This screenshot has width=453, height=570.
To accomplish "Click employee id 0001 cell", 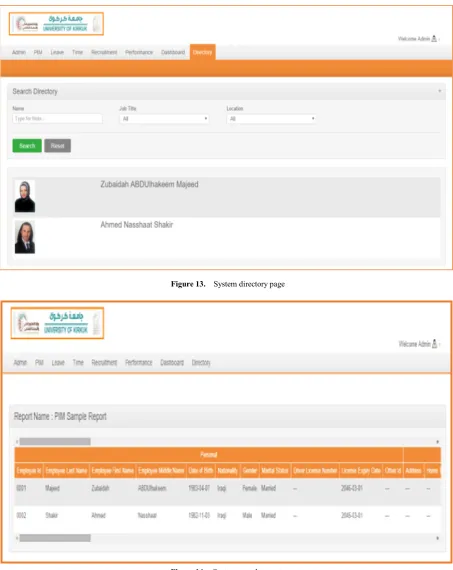I will click(21, 488).
